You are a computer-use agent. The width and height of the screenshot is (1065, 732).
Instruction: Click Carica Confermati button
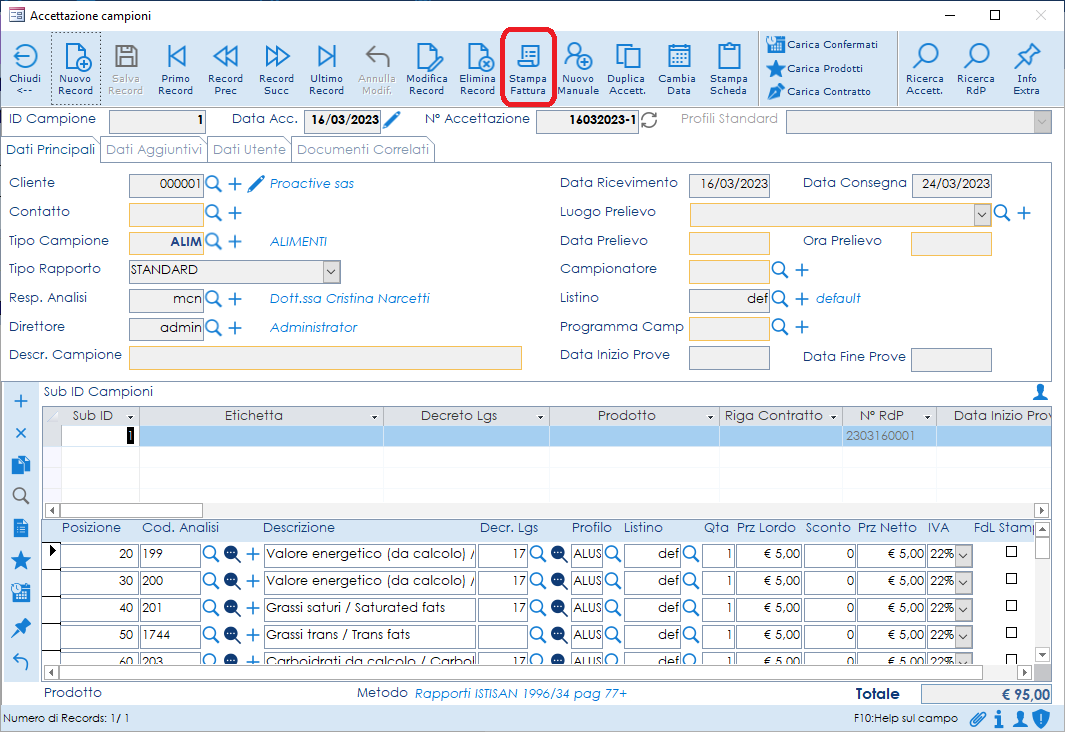click(822, 45)
